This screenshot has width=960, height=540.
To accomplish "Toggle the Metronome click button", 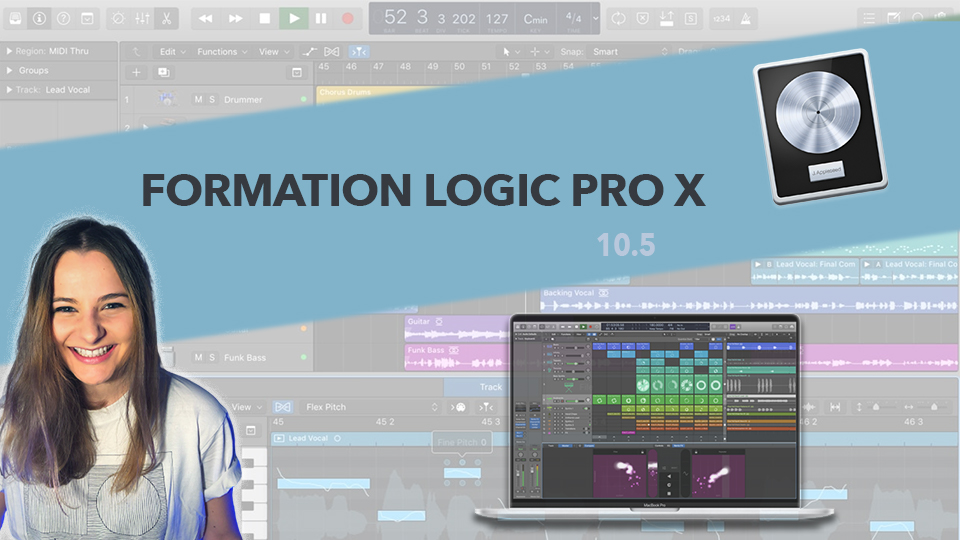I will (746, 18).
